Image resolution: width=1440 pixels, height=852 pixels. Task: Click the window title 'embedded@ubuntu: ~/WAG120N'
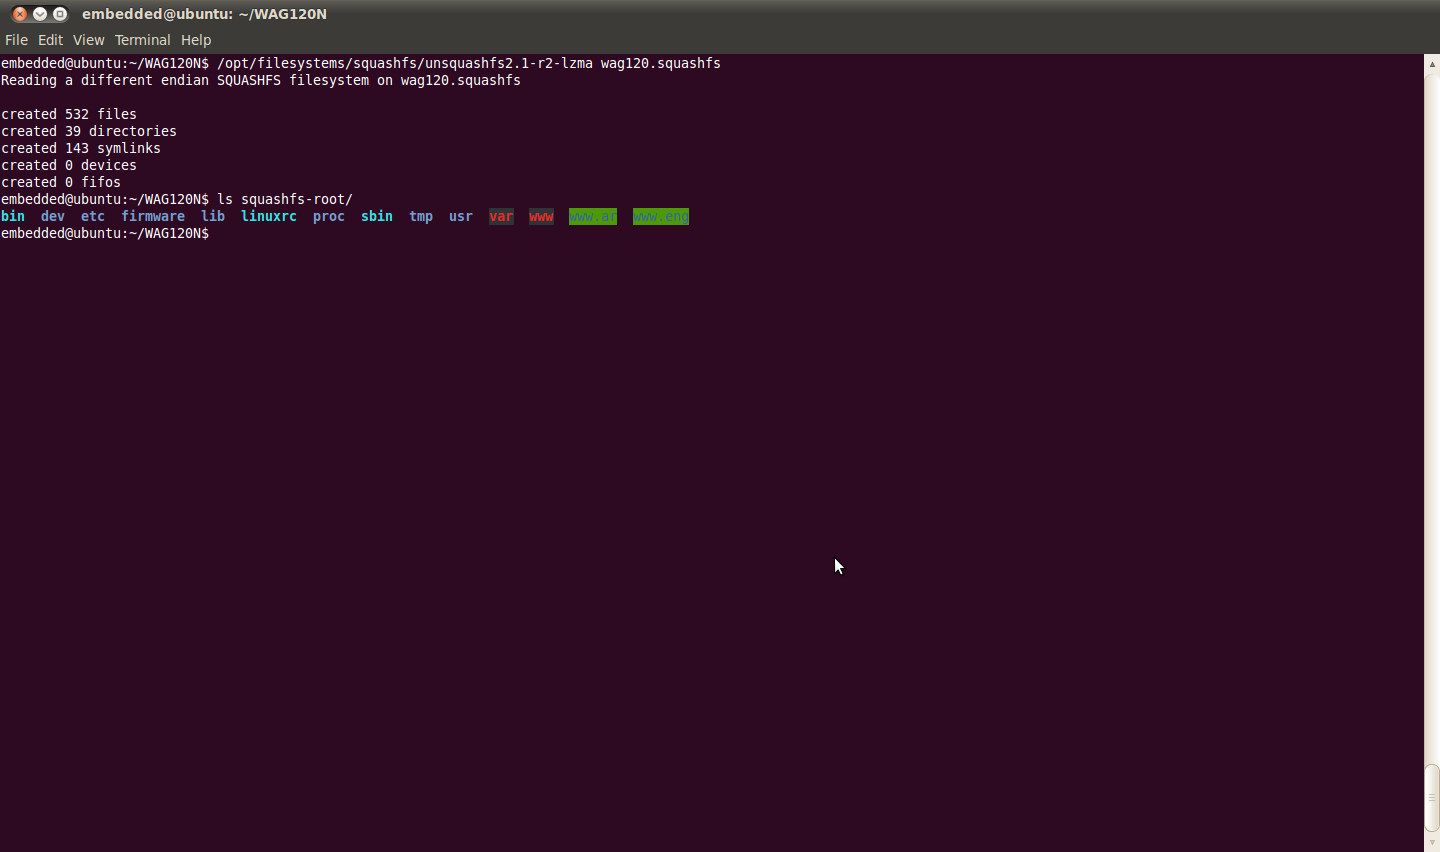coord(204,14)
